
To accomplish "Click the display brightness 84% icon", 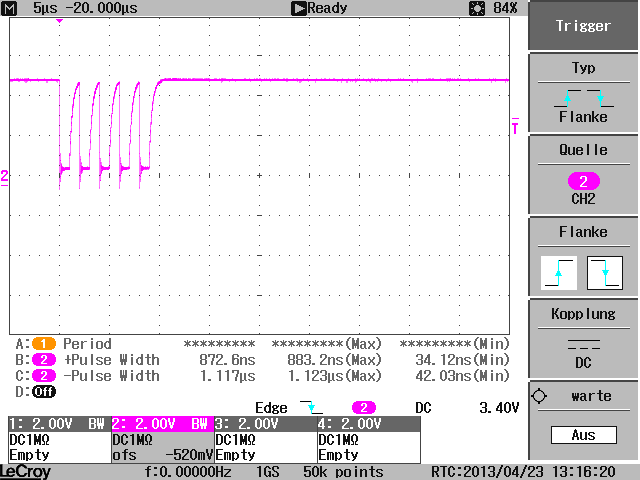I will pyautogui.click(x=477, y=8).
